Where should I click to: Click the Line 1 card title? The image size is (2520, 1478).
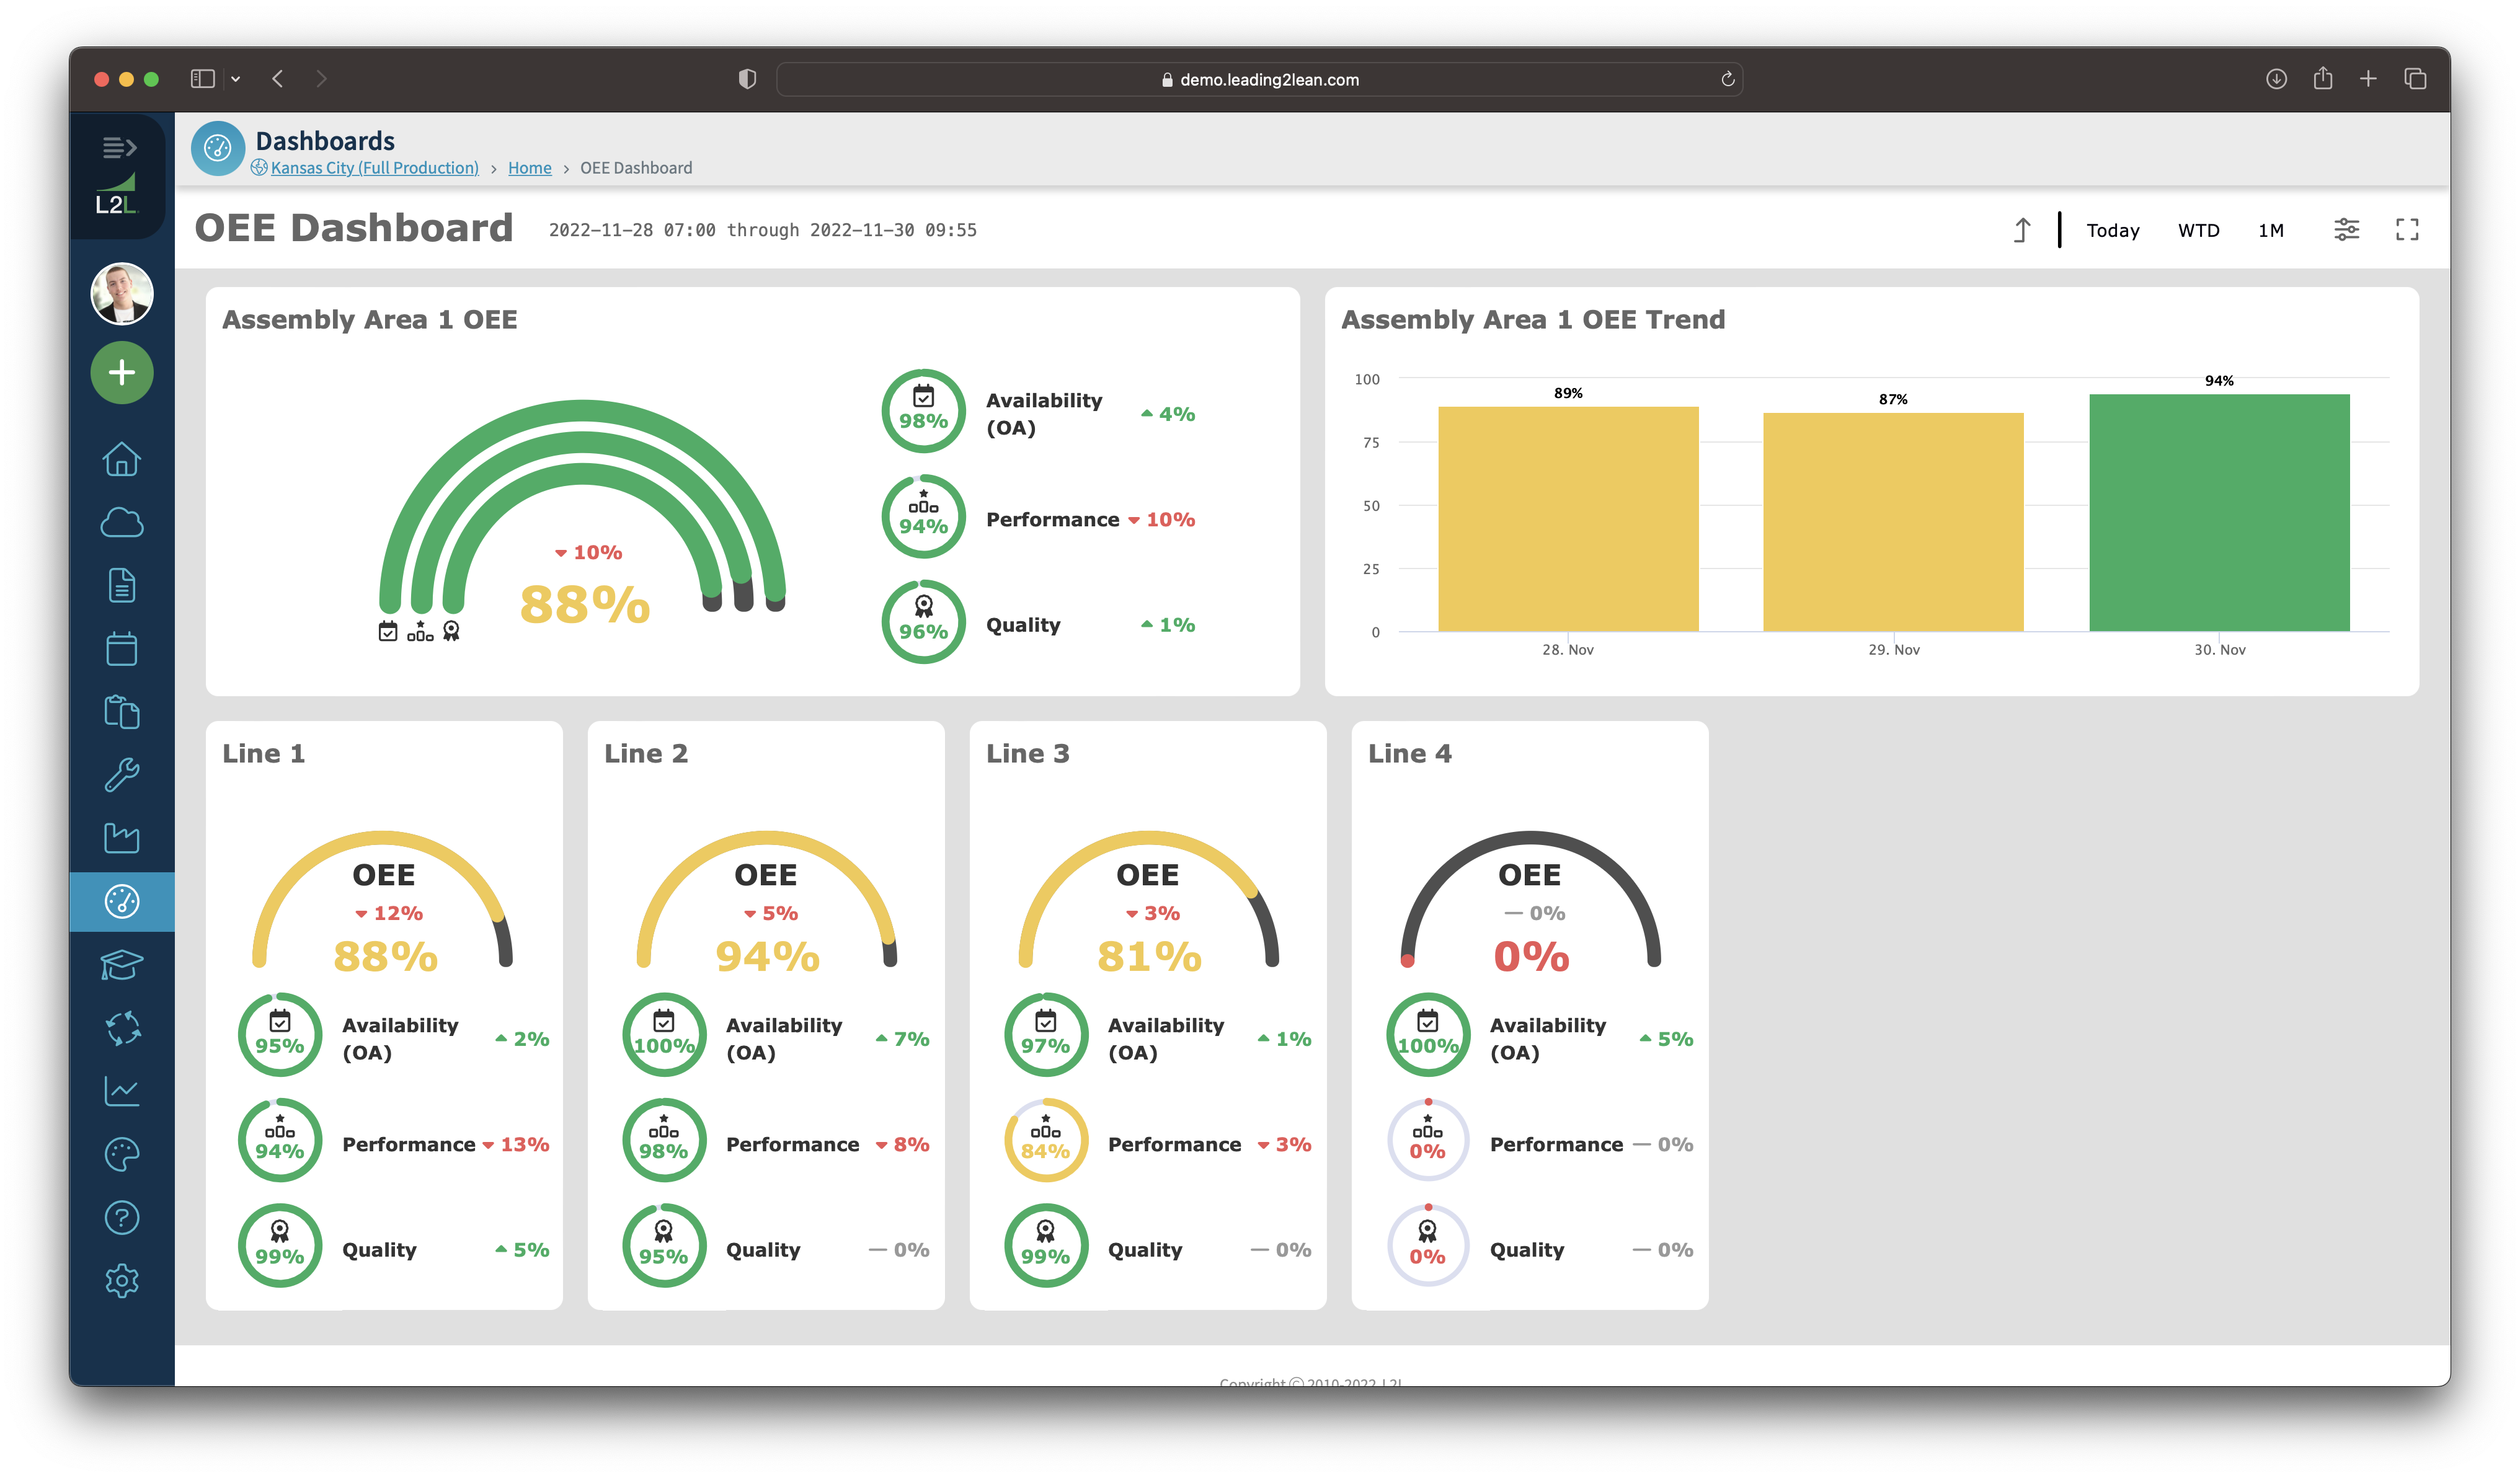pos(263,754)
